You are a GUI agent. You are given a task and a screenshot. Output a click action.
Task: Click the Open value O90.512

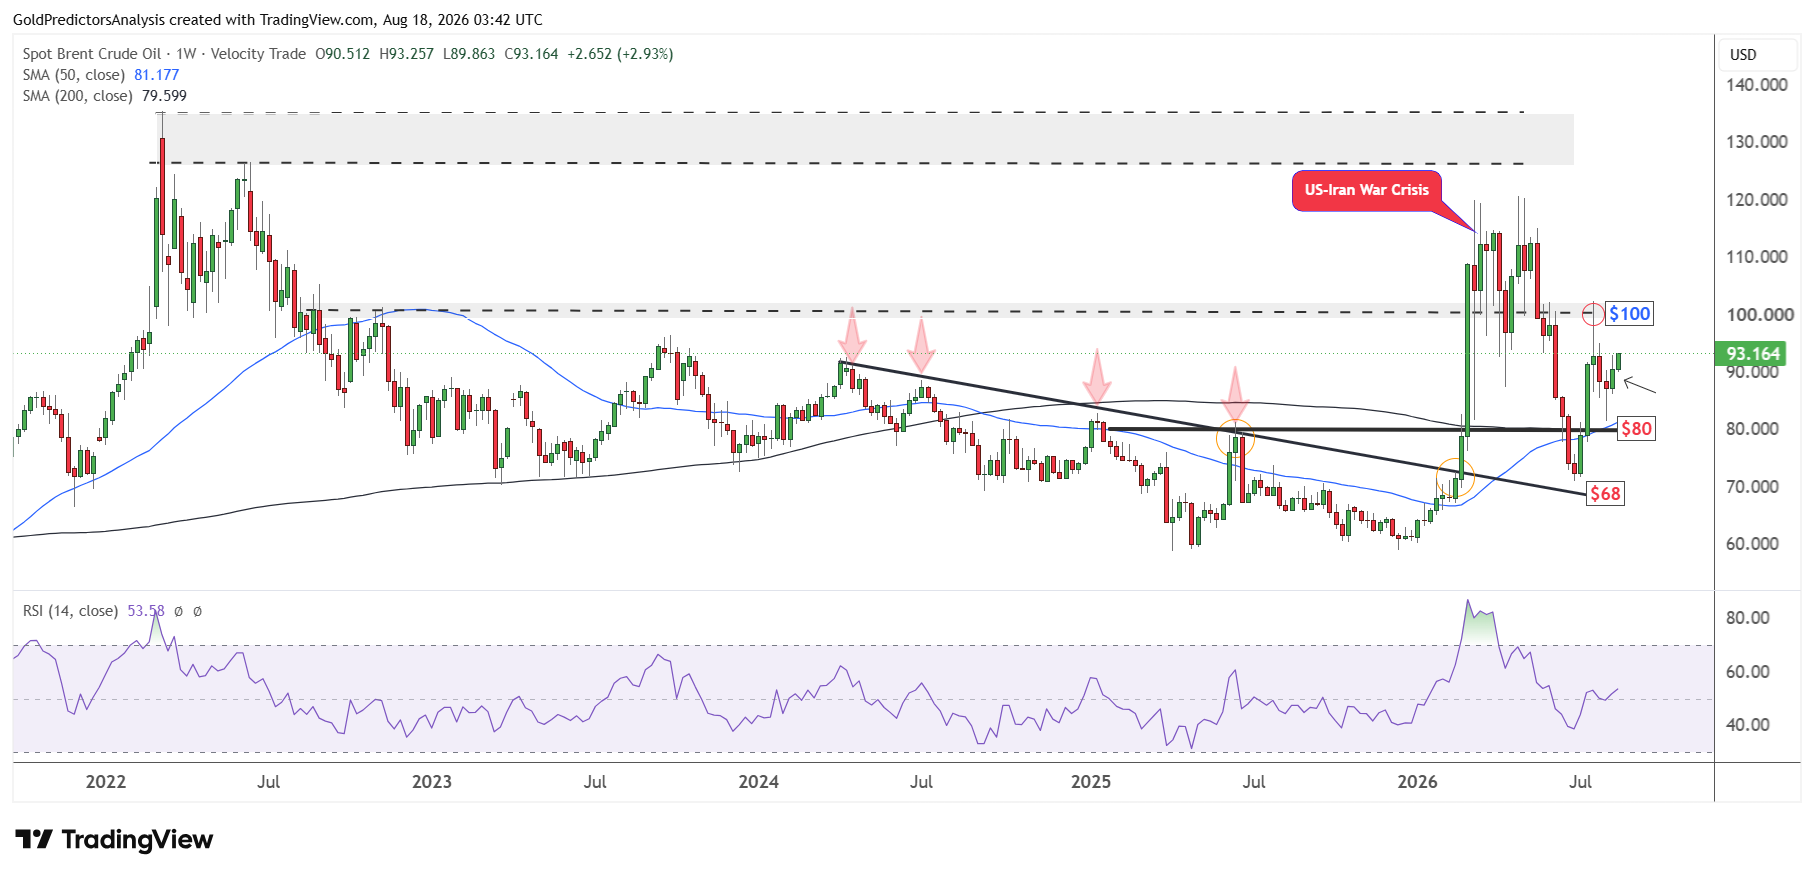coord(343,54)
